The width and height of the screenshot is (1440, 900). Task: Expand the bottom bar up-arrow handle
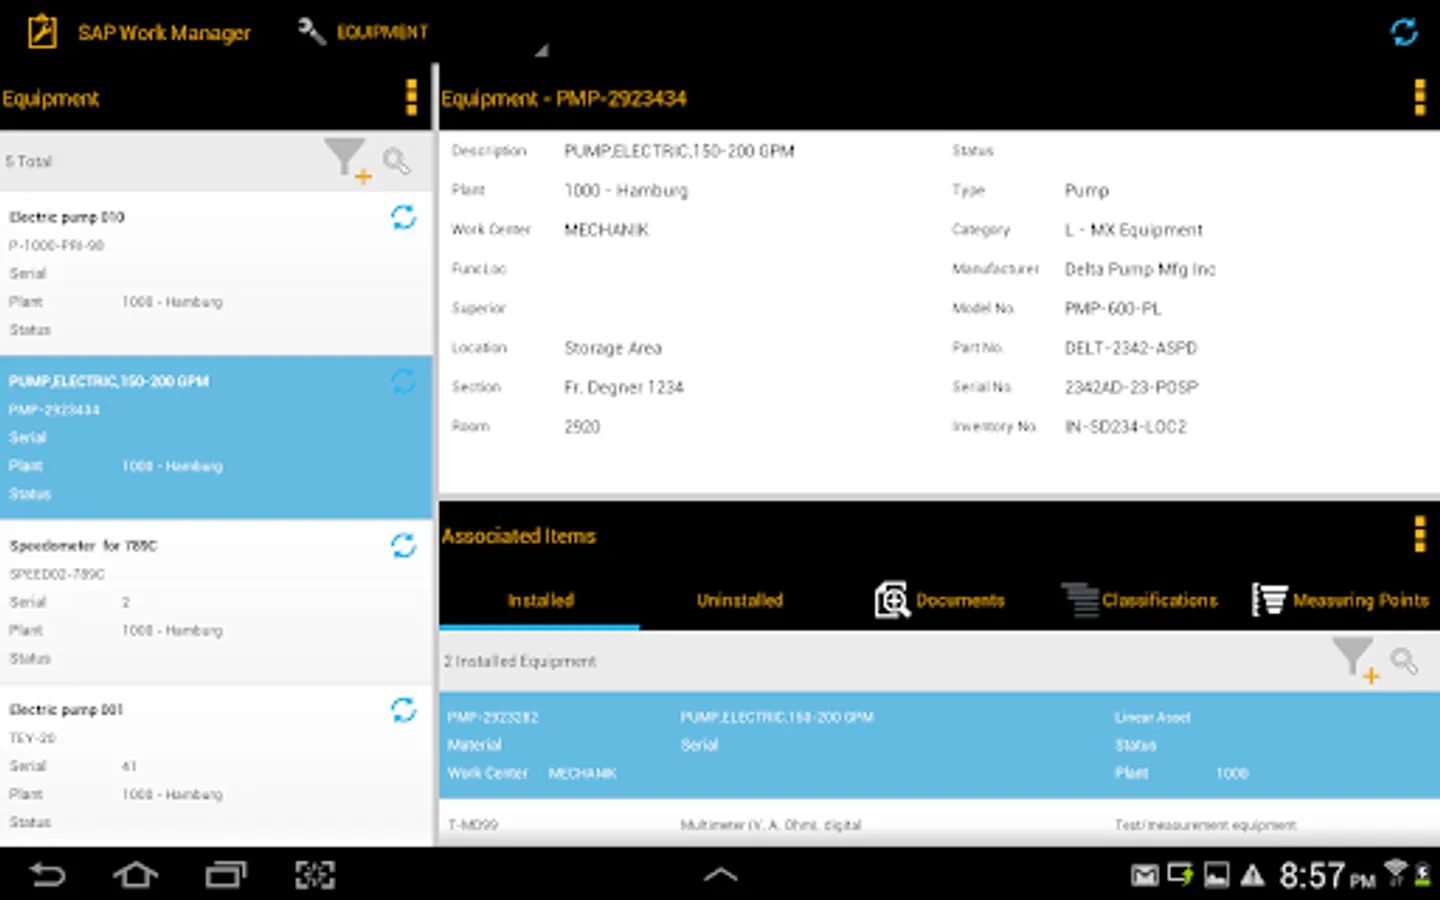pyautogui.click(x=720, y=875)
